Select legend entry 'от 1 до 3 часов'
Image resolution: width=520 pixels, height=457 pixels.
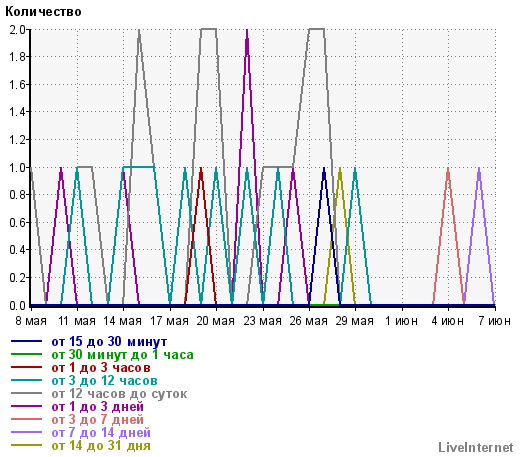coord(101,368)
